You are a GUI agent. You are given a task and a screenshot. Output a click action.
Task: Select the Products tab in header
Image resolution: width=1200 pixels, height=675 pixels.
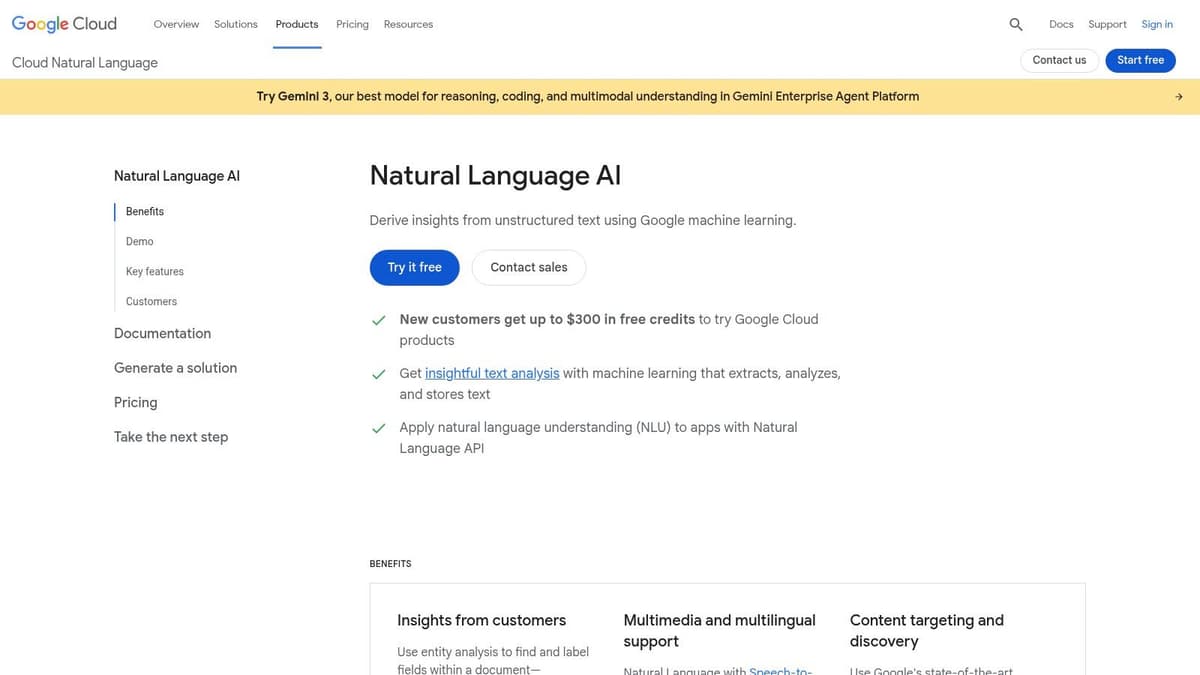[x=297, y=24]
